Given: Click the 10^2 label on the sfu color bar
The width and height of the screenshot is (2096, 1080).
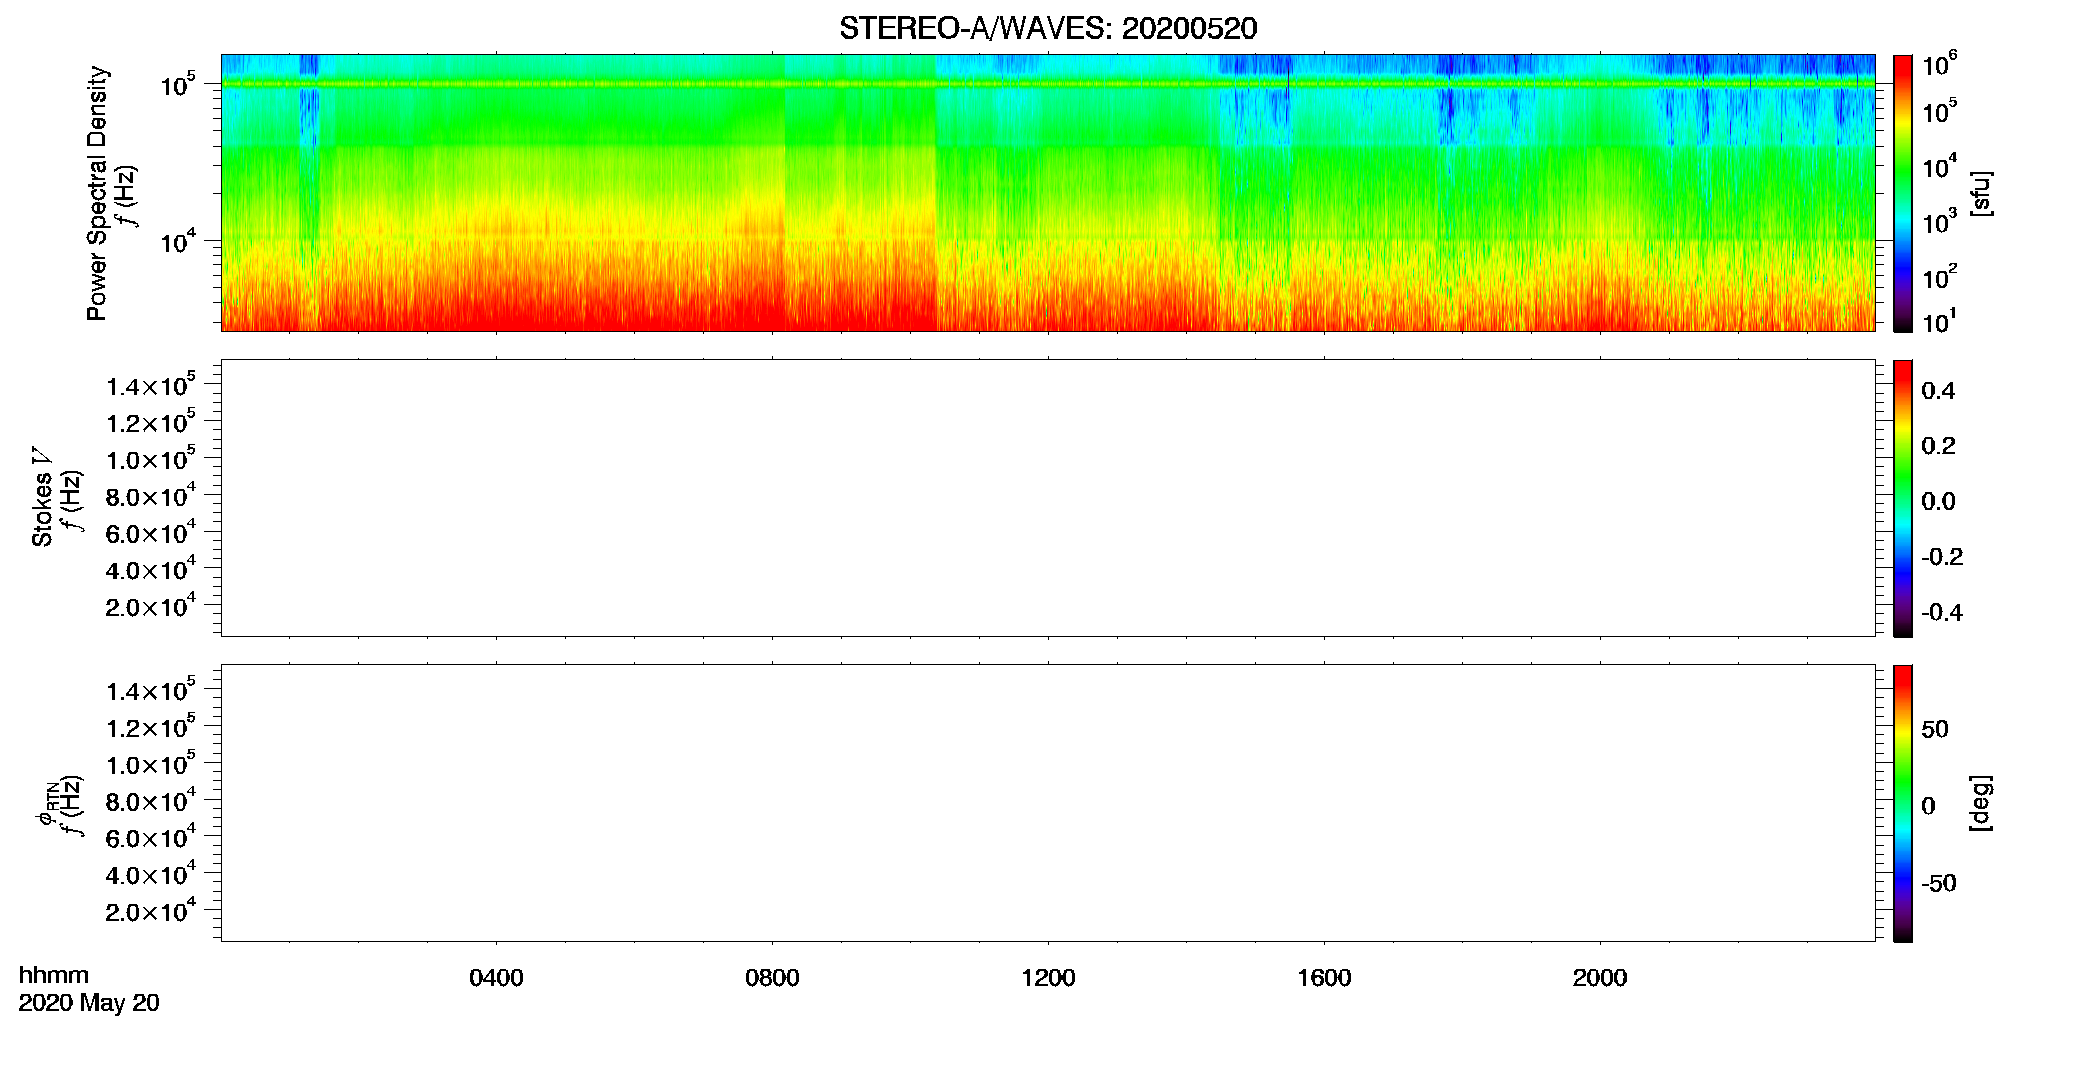Looking at the screenshot, I should [1939, 277].
